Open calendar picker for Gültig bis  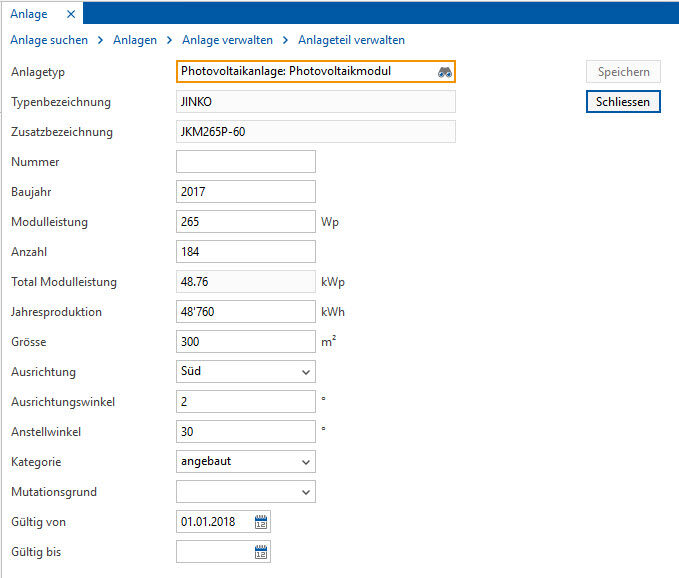261,552
